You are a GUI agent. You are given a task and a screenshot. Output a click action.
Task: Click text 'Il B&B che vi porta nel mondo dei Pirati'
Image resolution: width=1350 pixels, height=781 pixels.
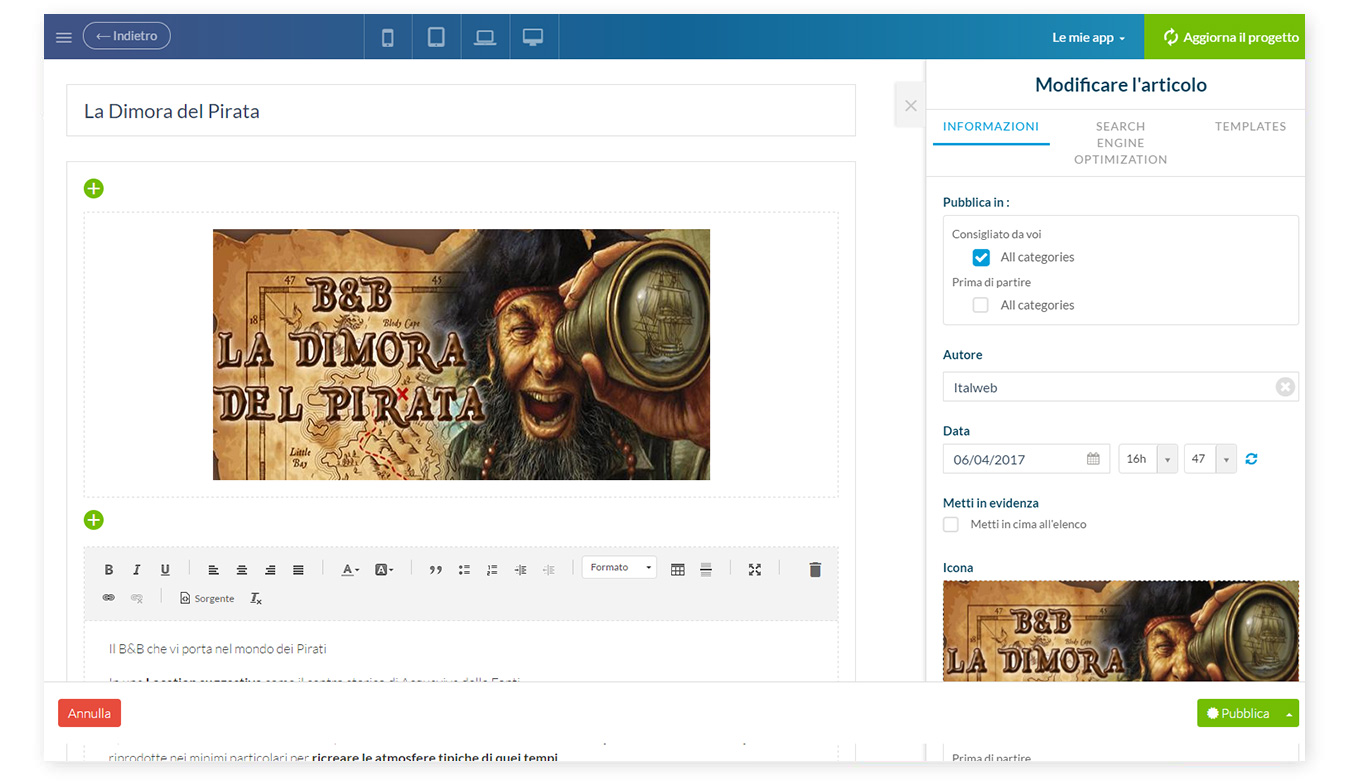[x=218, y=649]
